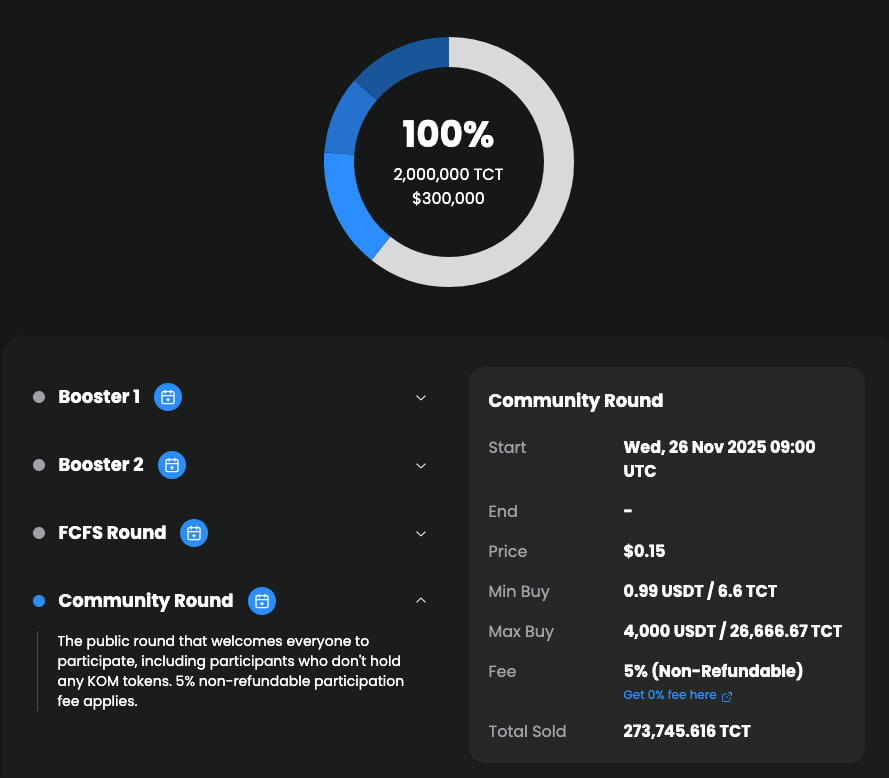Click the 'Max Buy' label
889x778 pixels.
[x=521, y=632]
